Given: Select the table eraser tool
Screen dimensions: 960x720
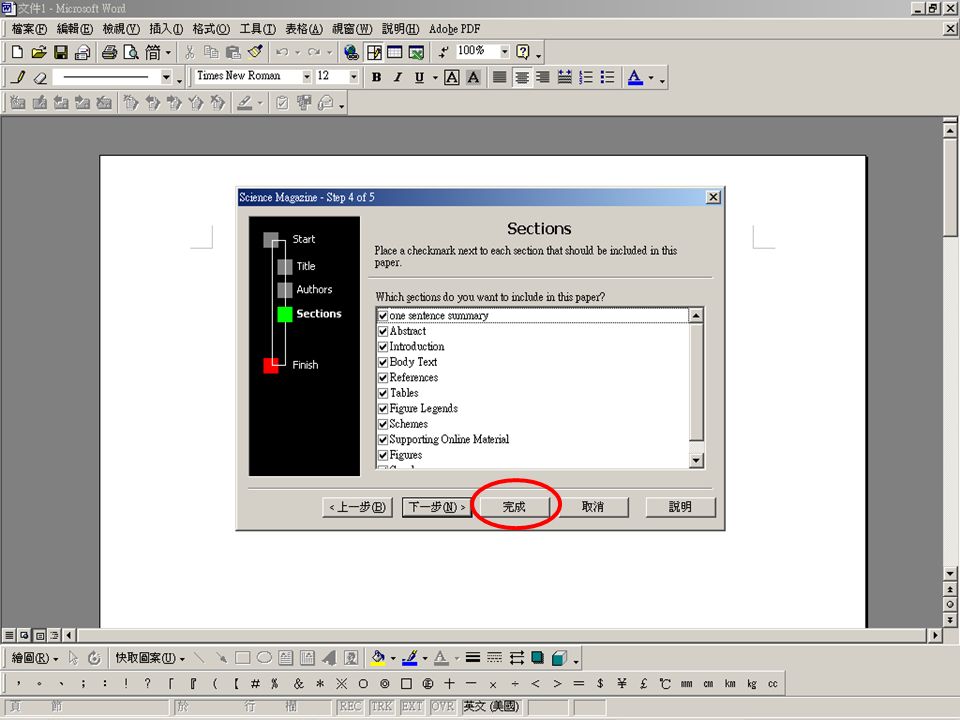Looking at the screenshot, I should [40, 77].
